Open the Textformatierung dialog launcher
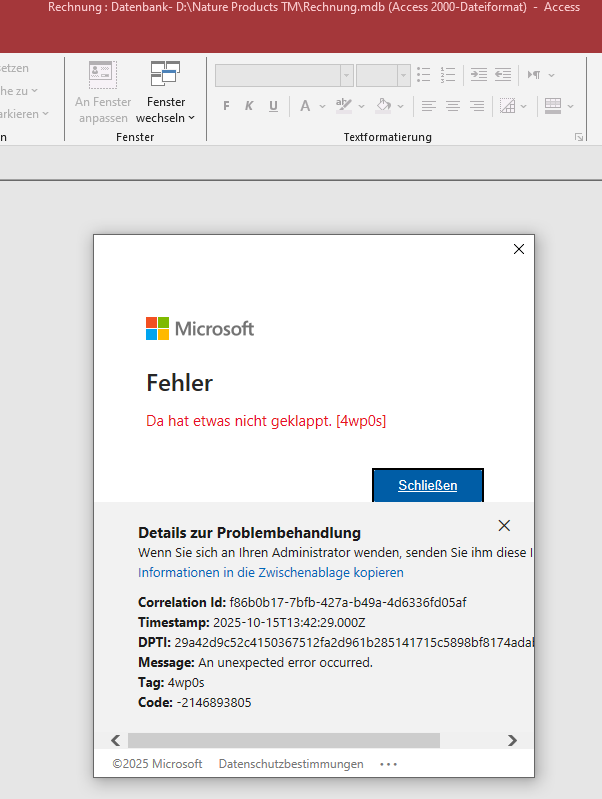Screen dimensions: 602x799 [x=579, y=137]
